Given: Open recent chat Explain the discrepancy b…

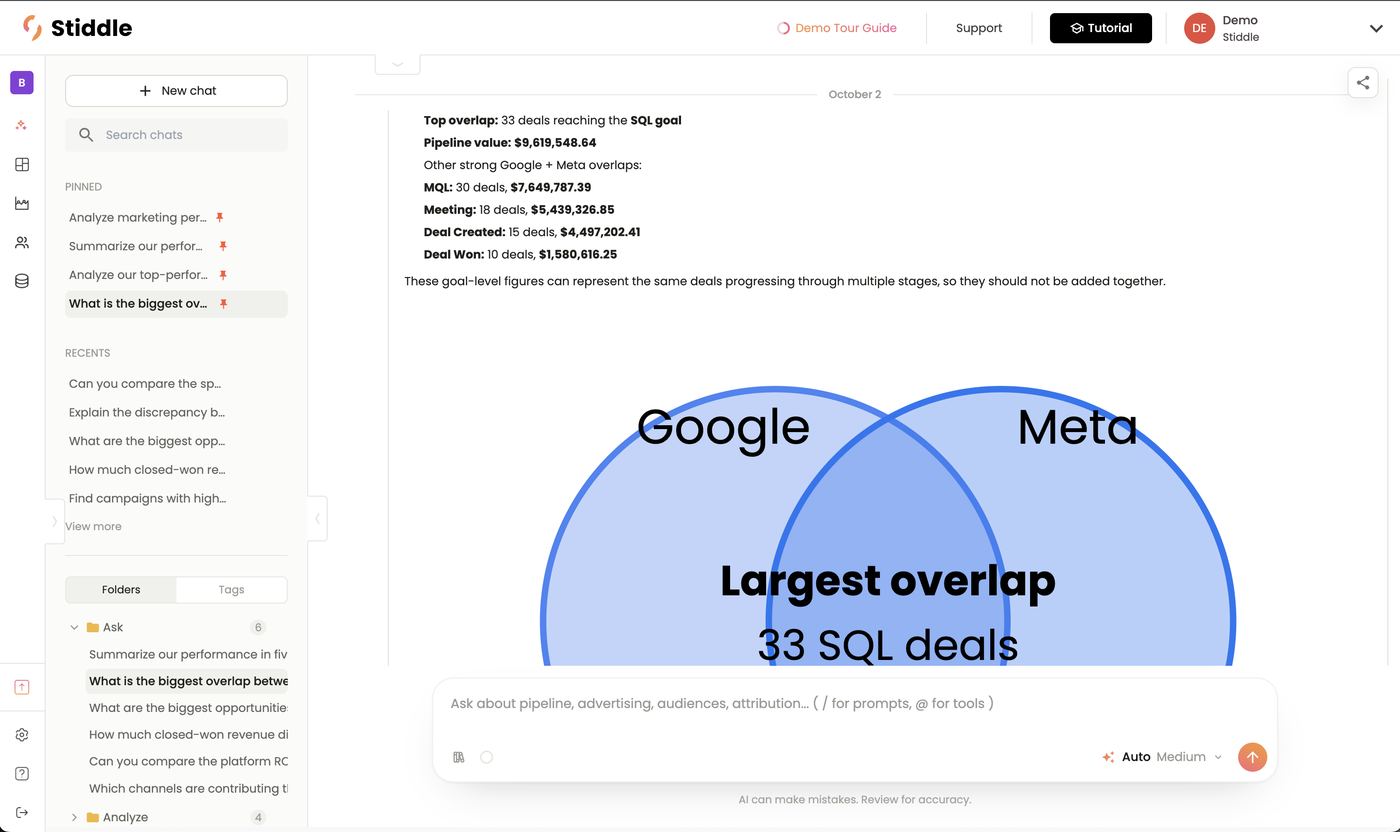Looking at the screenshot, I should click(147, 412).
